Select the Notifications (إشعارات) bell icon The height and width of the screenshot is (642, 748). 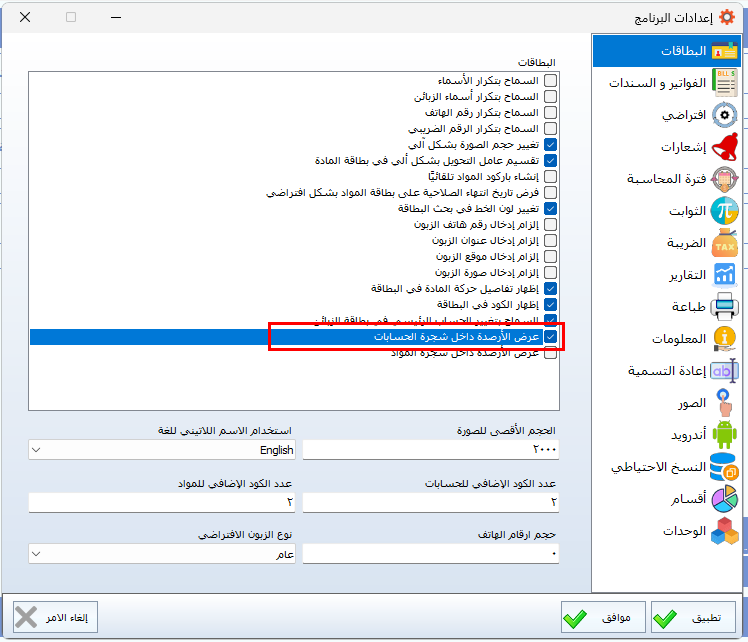pos(725,147)
